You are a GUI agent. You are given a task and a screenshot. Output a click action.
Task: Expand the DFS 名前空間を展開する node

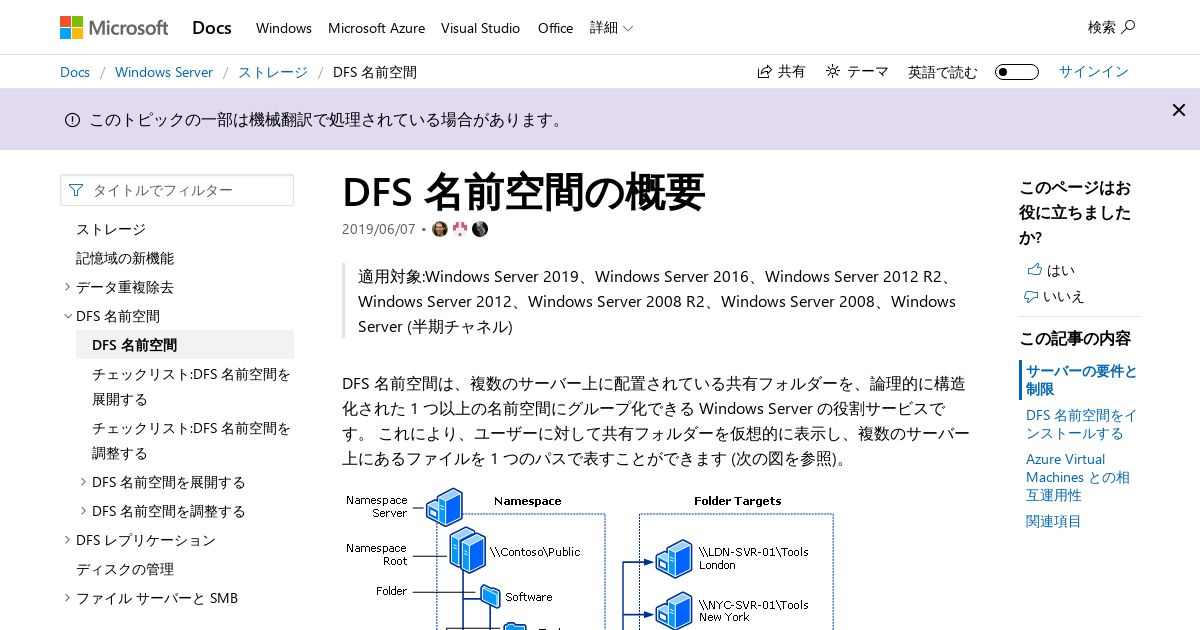tap(83, 482)
